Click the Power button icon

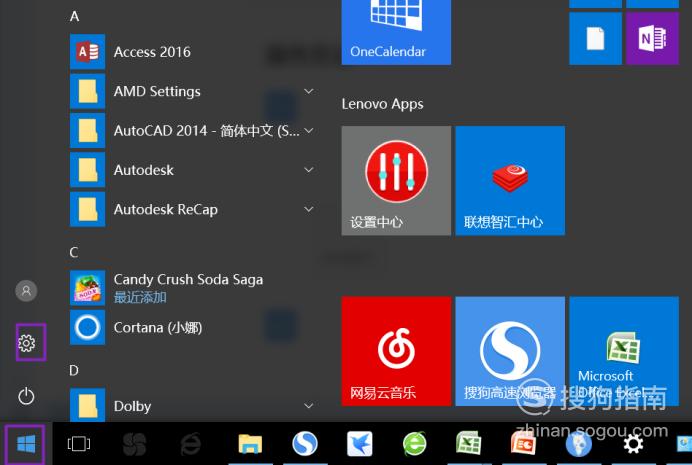tap(26, 396)
